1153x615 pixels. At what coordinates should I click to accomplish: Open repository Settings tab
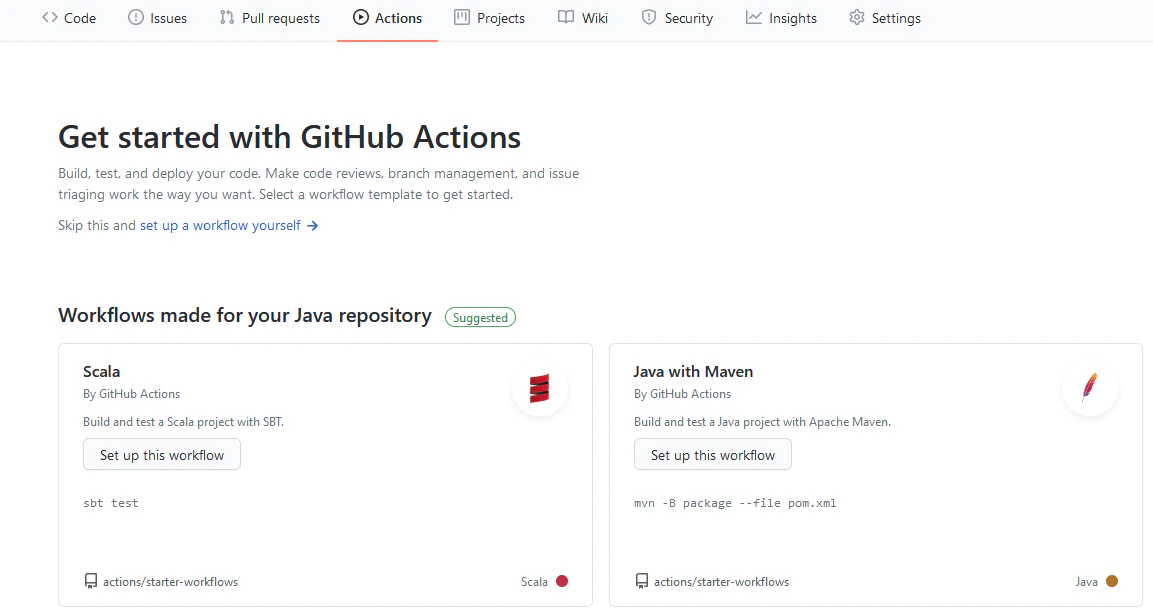[885, 18]
